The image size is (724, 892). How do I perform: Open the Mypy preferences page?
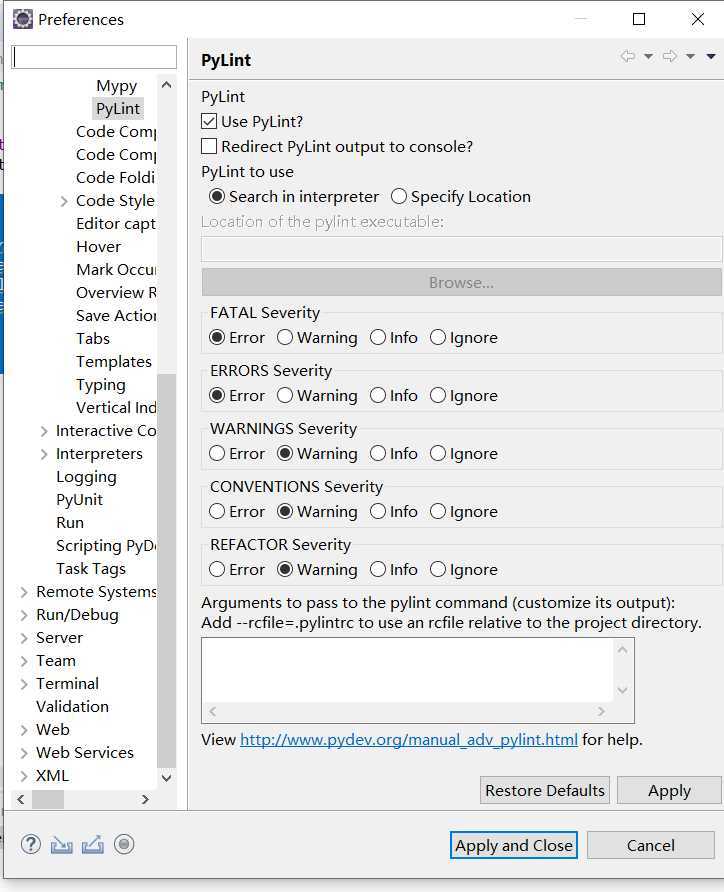pos(117,86)
